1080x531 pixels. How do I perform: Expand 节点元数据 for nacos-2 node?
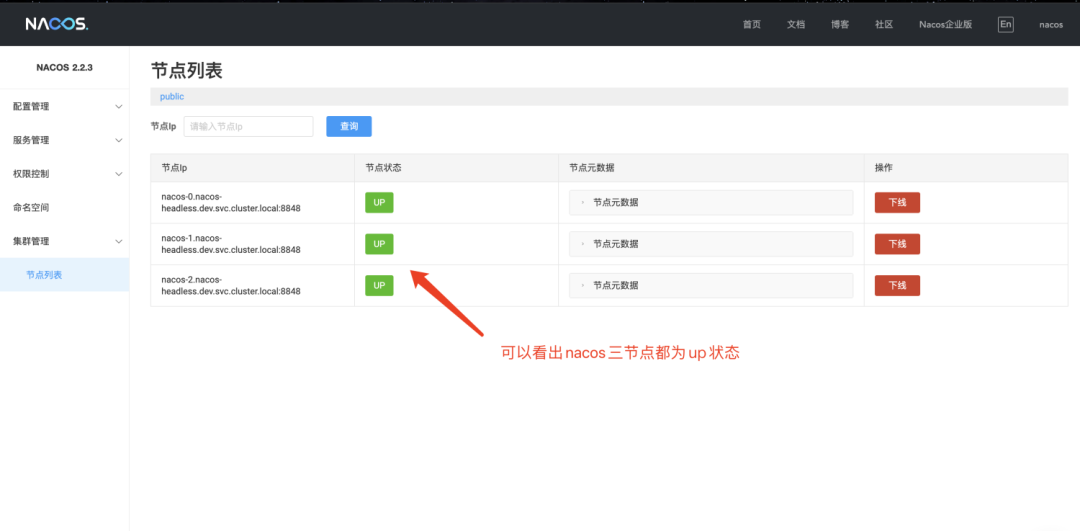711,286
